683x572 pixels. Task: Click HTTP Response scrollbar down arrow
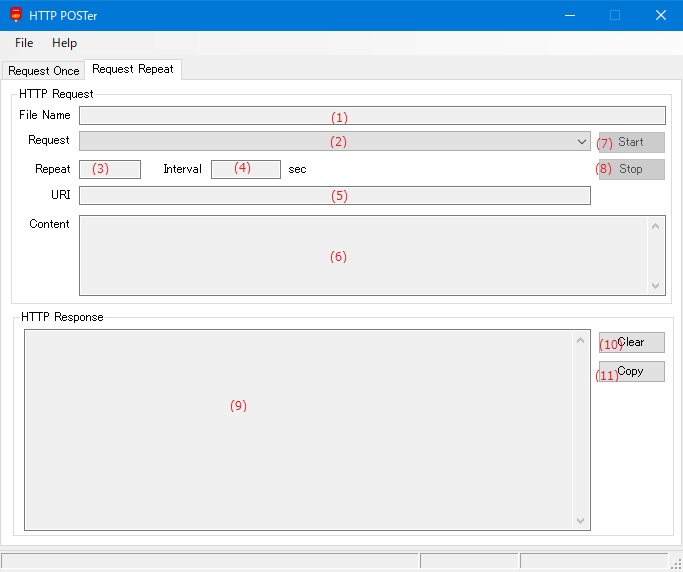point(580,521)
